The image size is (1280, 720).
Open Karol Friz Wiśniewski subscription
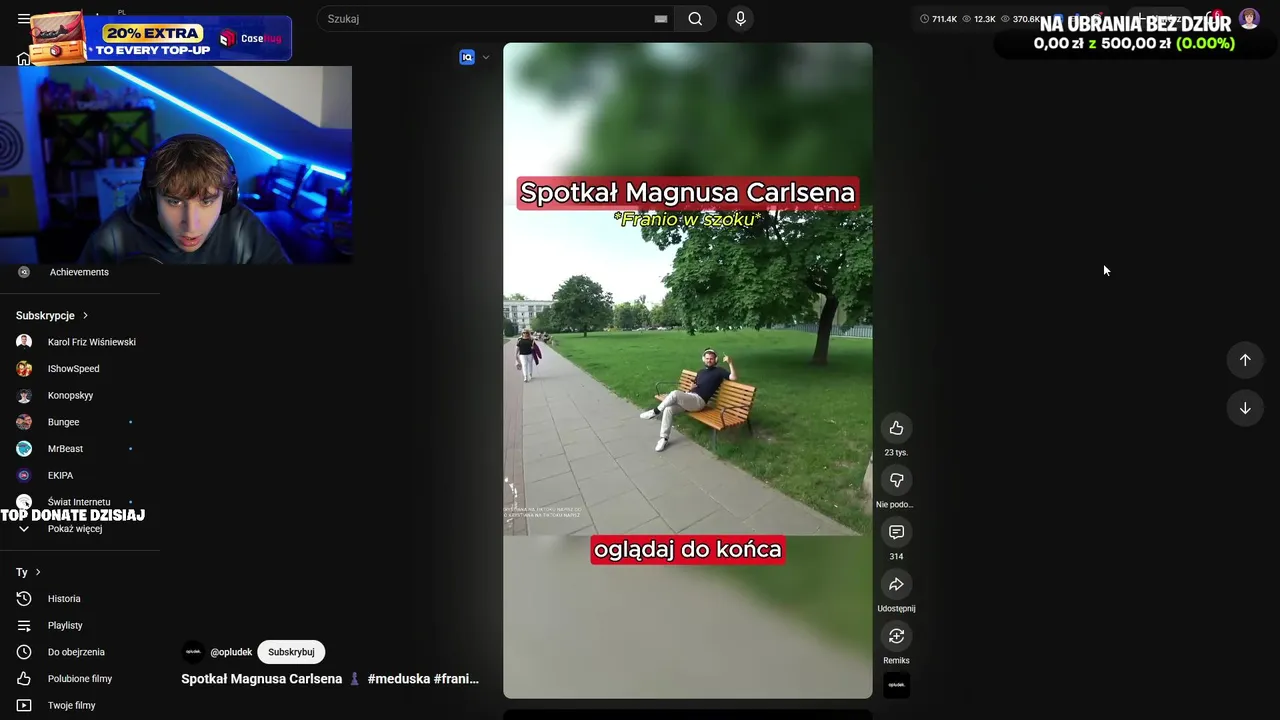pyautogui.click(x=80, y=342)
